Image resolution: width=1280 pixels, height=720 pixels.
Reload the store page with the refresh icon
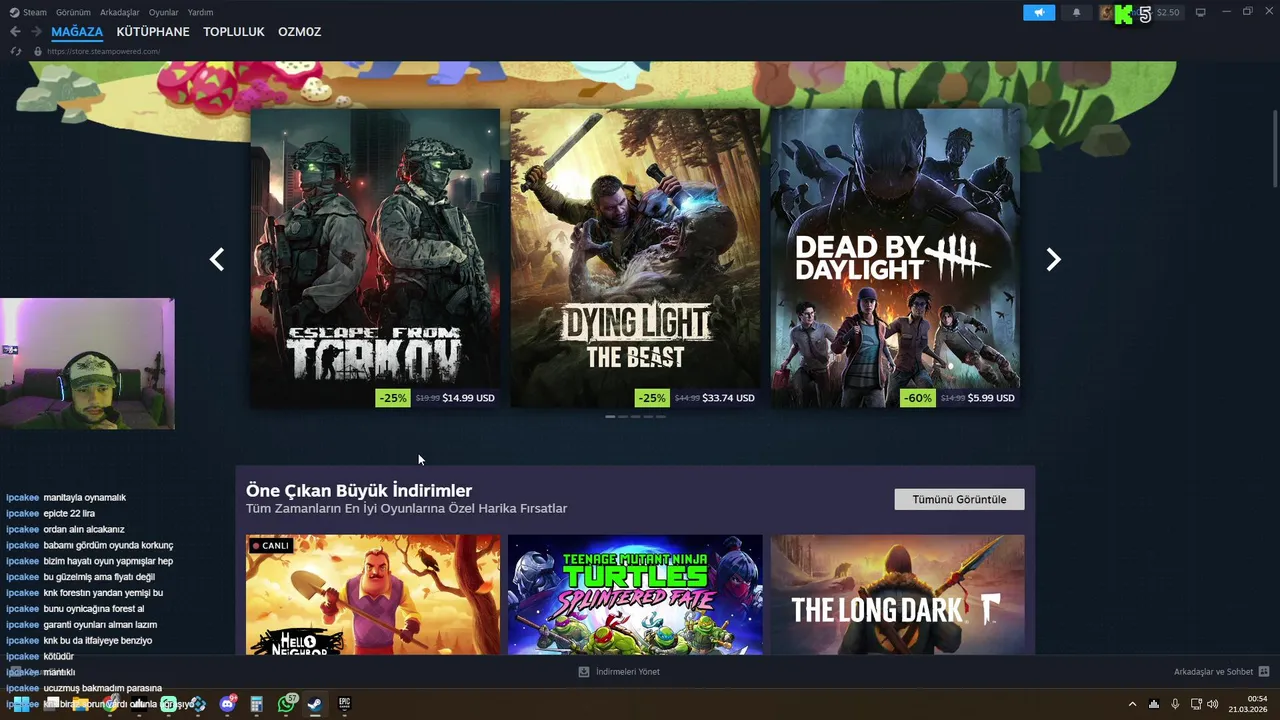(16, 51)
